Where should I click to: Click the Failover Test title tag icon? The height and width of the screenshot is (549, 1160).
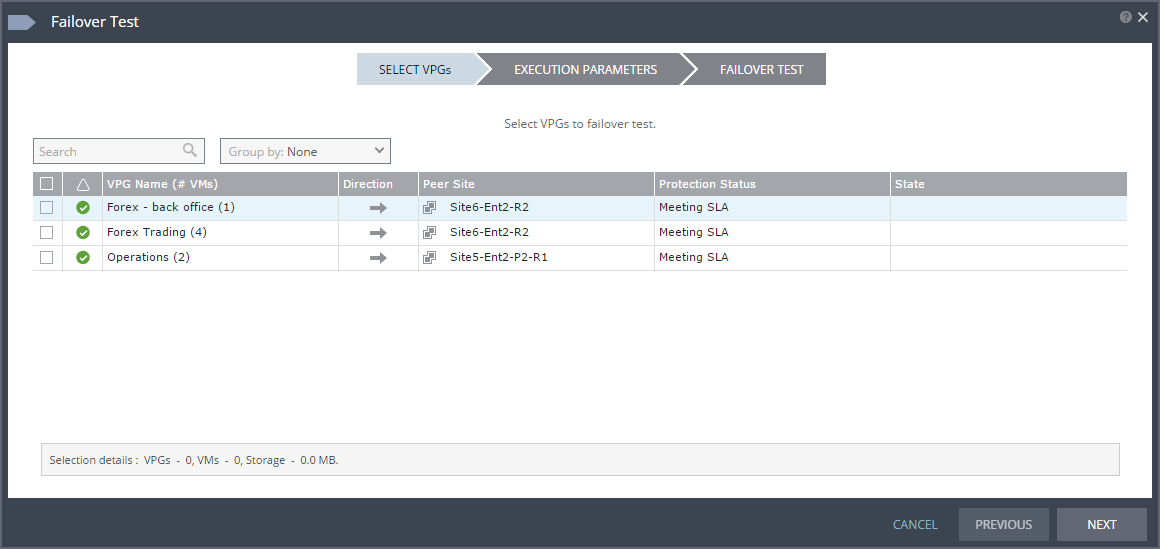[21, 22]
